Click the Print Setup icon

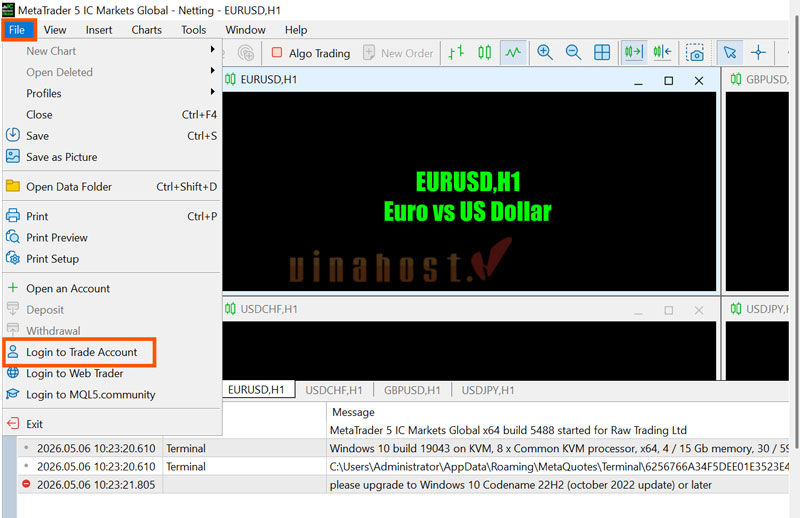point(13,258)
